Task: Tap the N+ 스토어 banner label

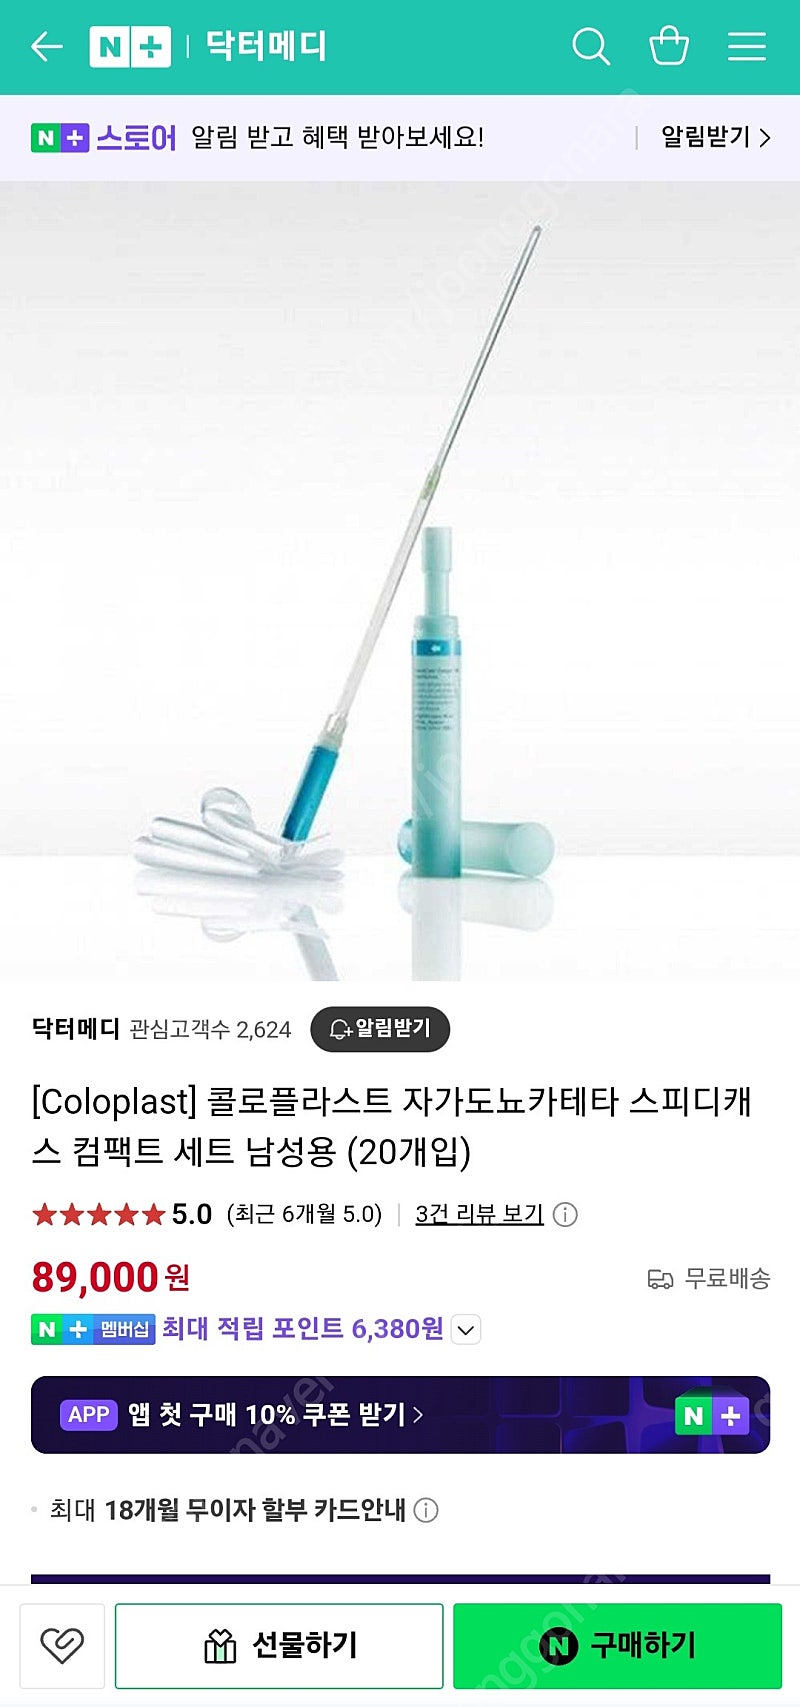Action: pyautogui.click(x=104, y=137)
